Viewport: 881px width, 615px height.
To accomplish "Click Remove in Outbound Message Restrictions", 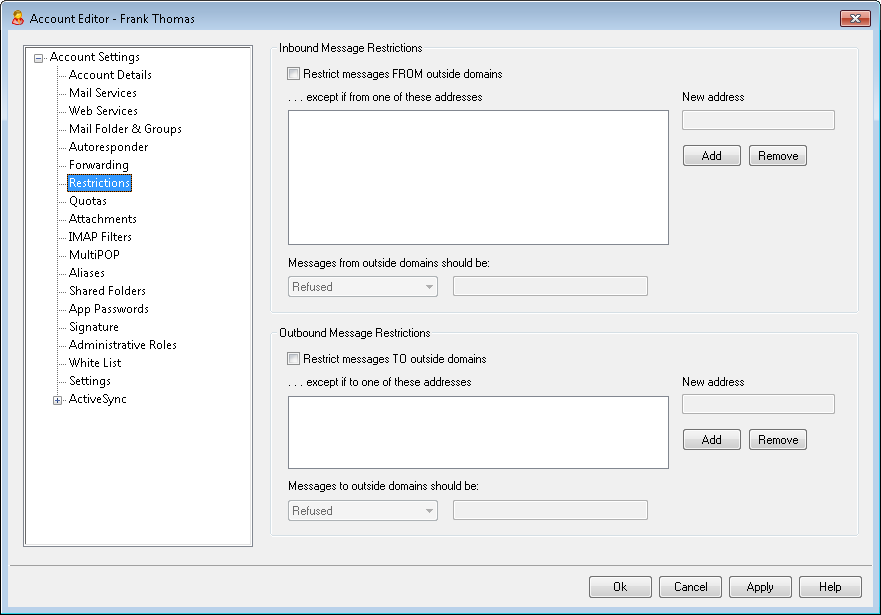I will 777,440.
